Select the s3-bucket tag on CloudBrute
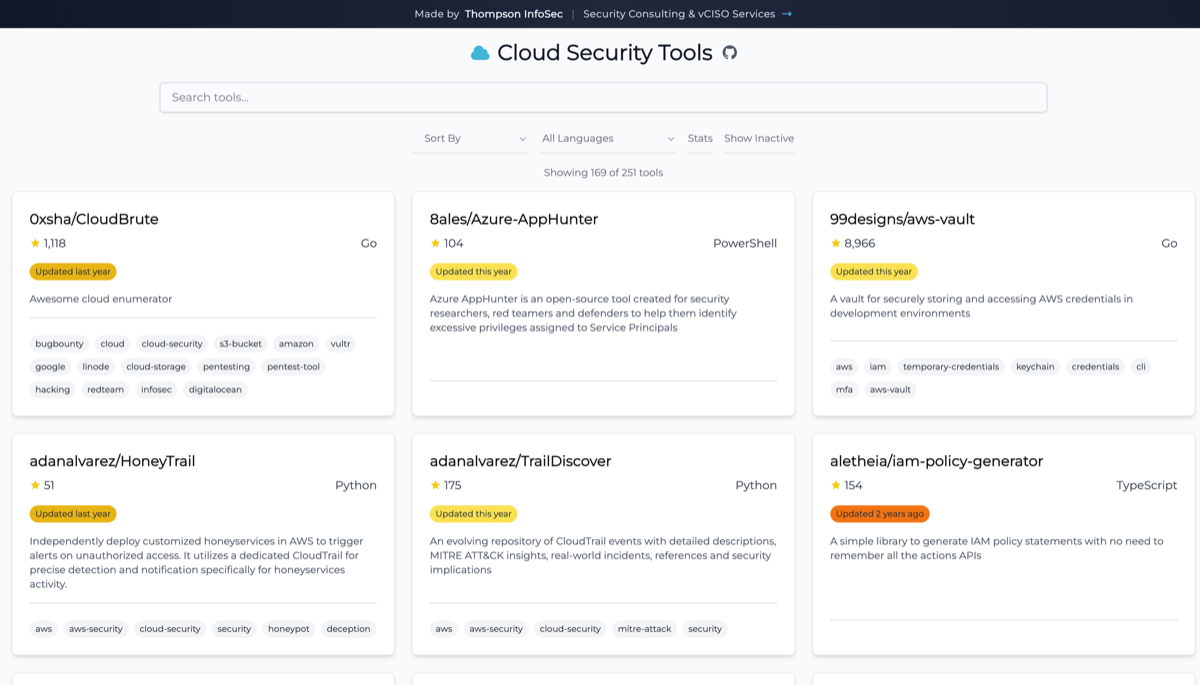This screenshot has width=1200, height=685. [x=240, y=344]
